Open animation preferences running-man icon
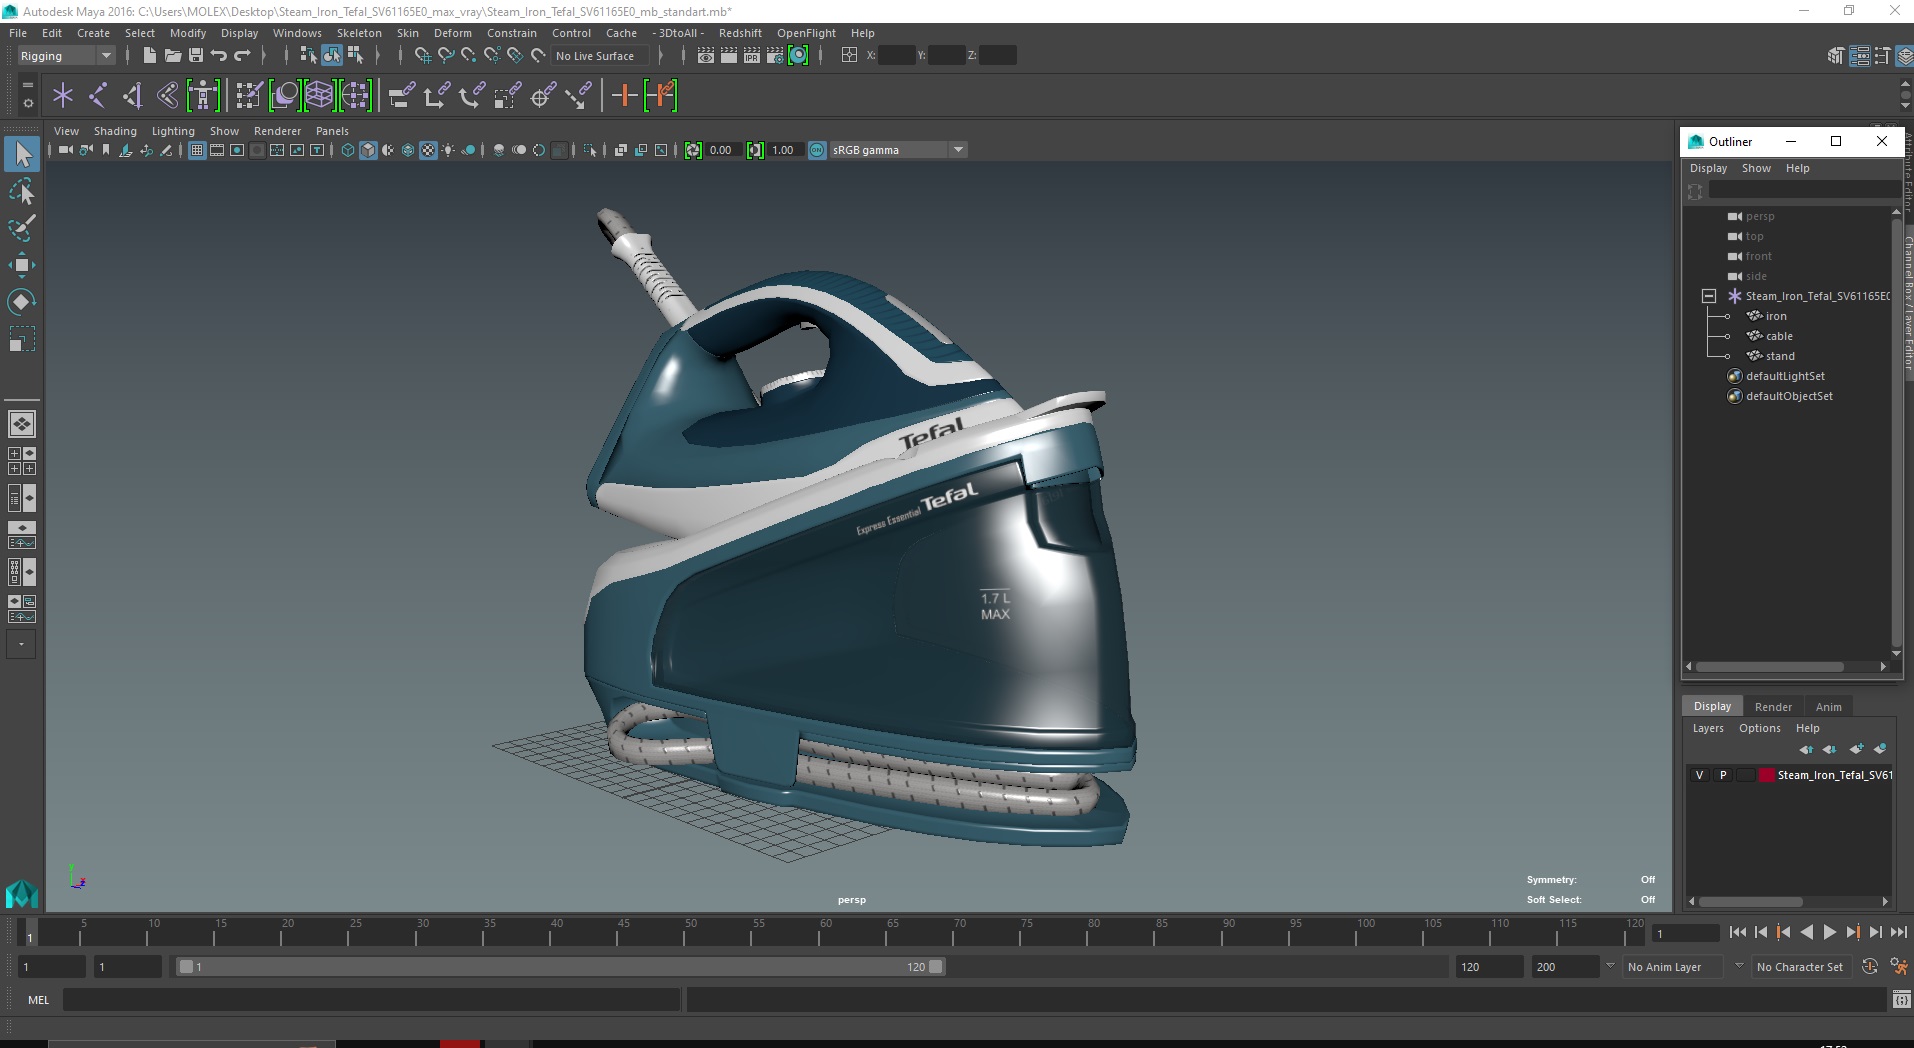Image resolution: width=1914 pixels, height=1048 pixels. (x=1898, y=967)
